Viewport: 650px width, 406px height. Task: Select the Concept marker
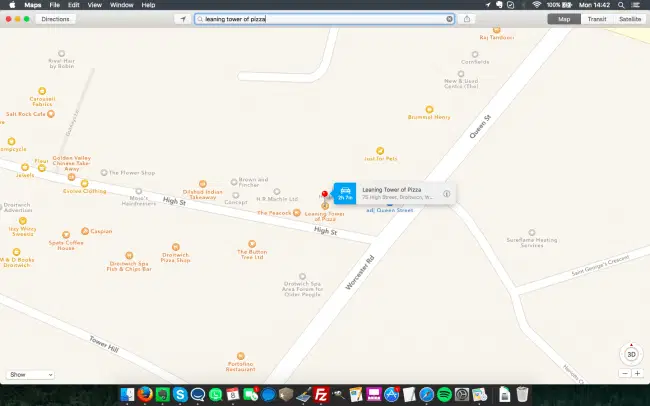point(236,195)
